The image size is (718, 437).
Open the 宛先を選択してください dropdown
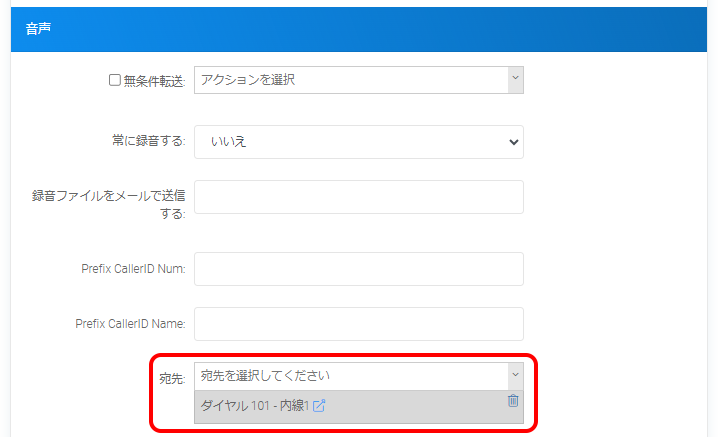350,376
